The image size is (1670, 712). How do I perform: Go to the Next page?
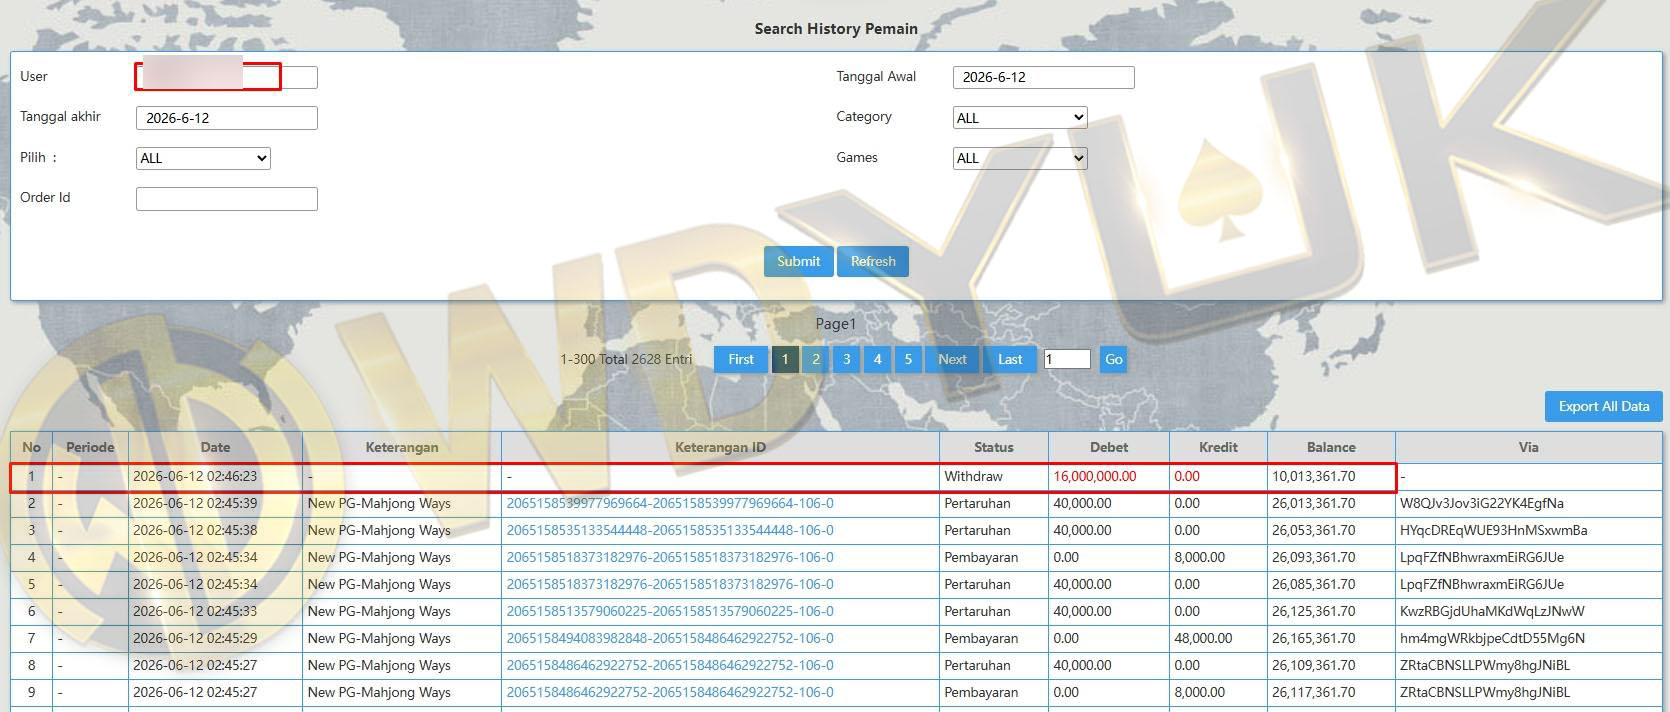point(952,359)
